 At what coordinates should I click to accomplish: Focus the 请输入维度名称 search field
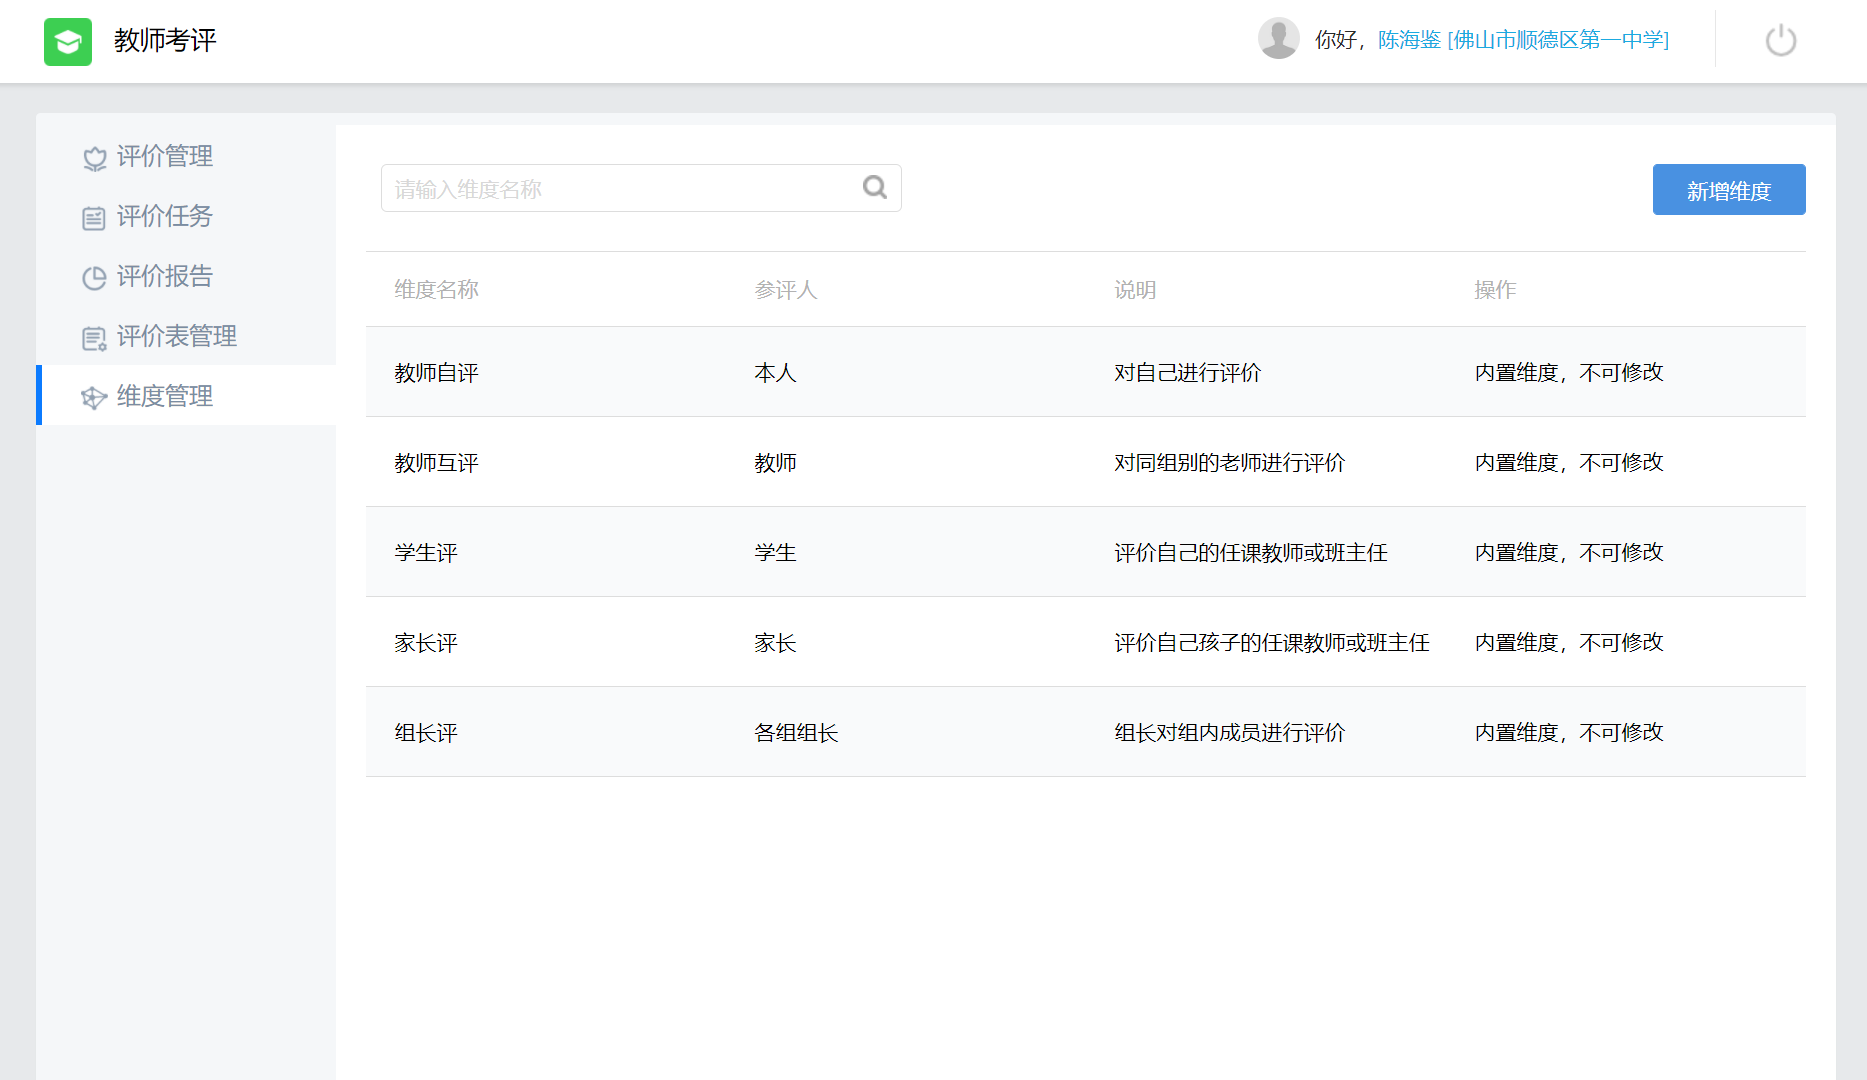click(x=620, y=189)
